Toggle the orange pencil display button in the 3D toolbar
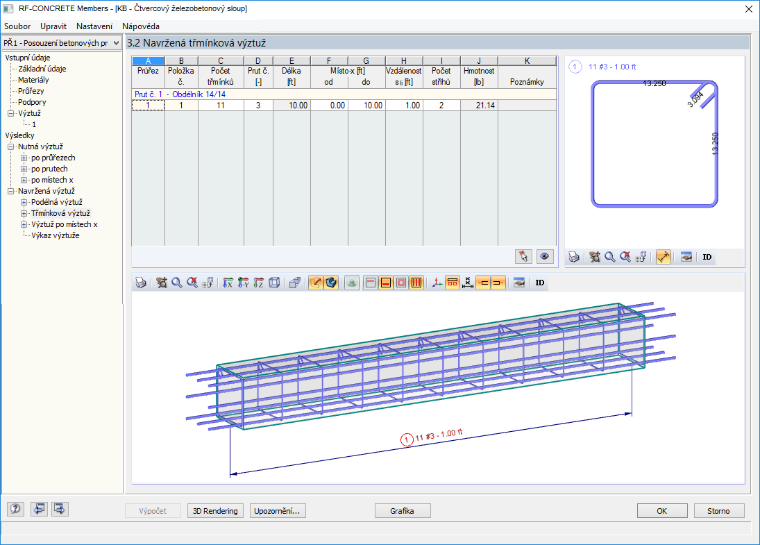Viewport: 760px width, 545px height. (316, 283)
